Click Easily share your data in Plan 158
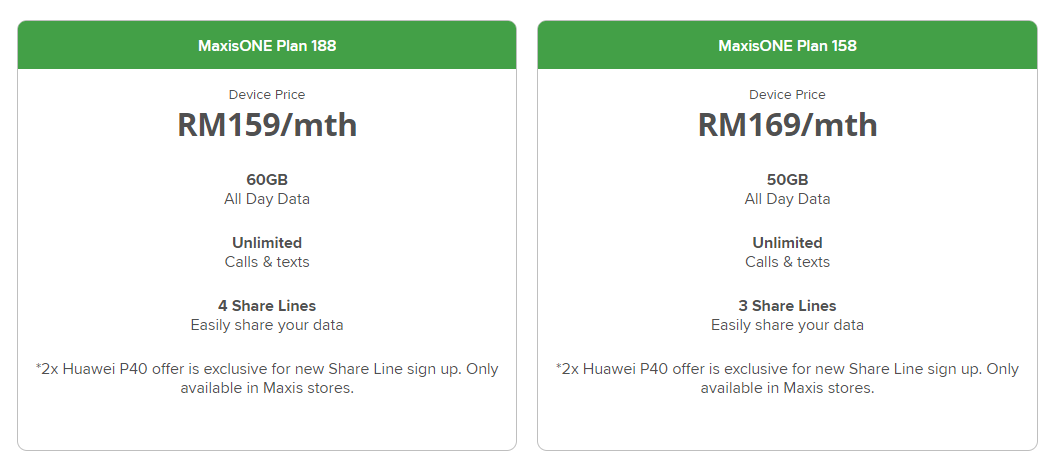Viewport: 1056px width, 467px height. click(787, 325)
